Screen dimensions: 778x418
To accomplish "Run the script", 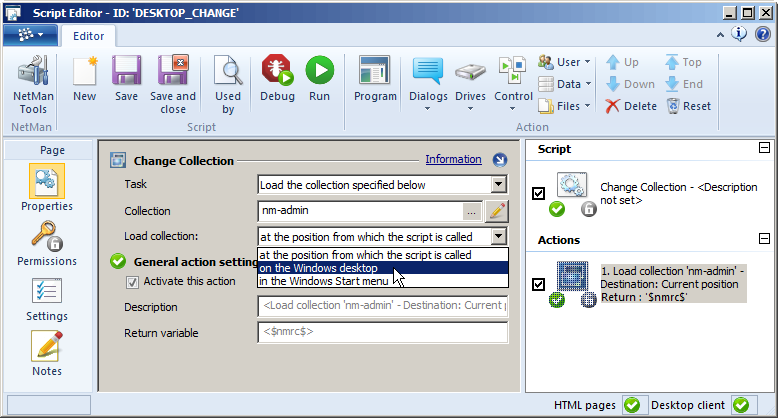I will coord(320,79).
